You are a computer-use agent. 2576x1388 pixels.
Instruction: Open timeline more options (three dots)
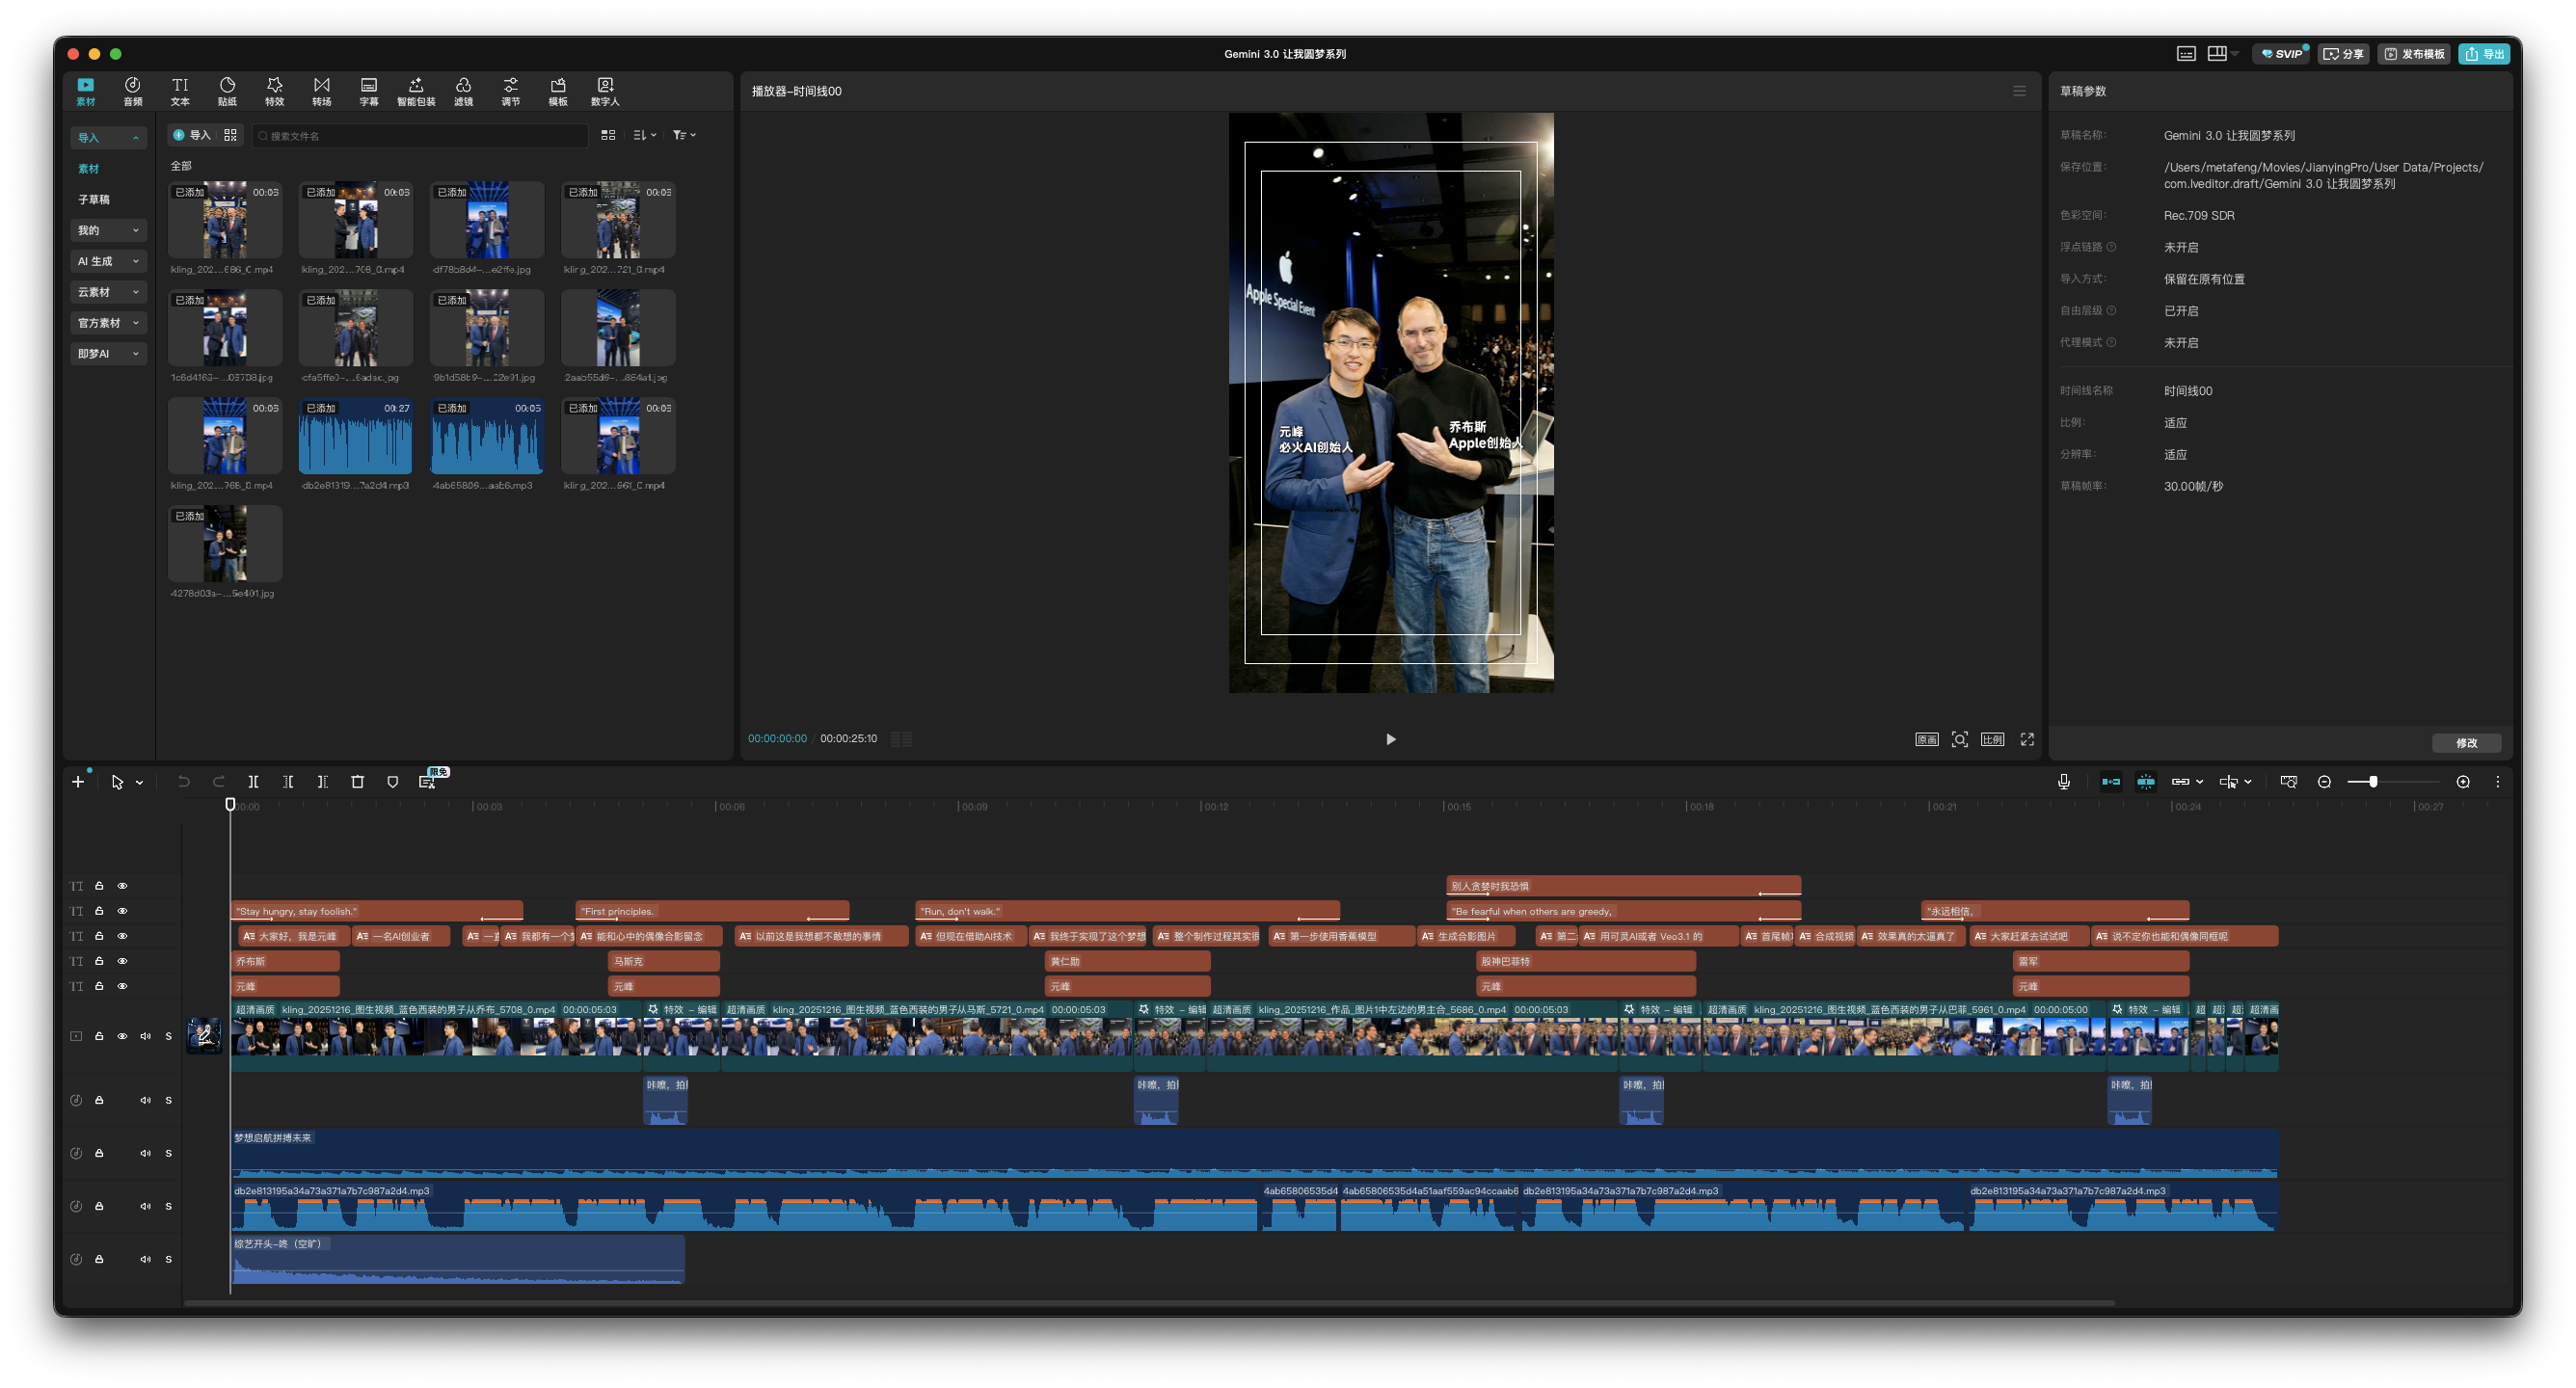tap(2497, 782)
